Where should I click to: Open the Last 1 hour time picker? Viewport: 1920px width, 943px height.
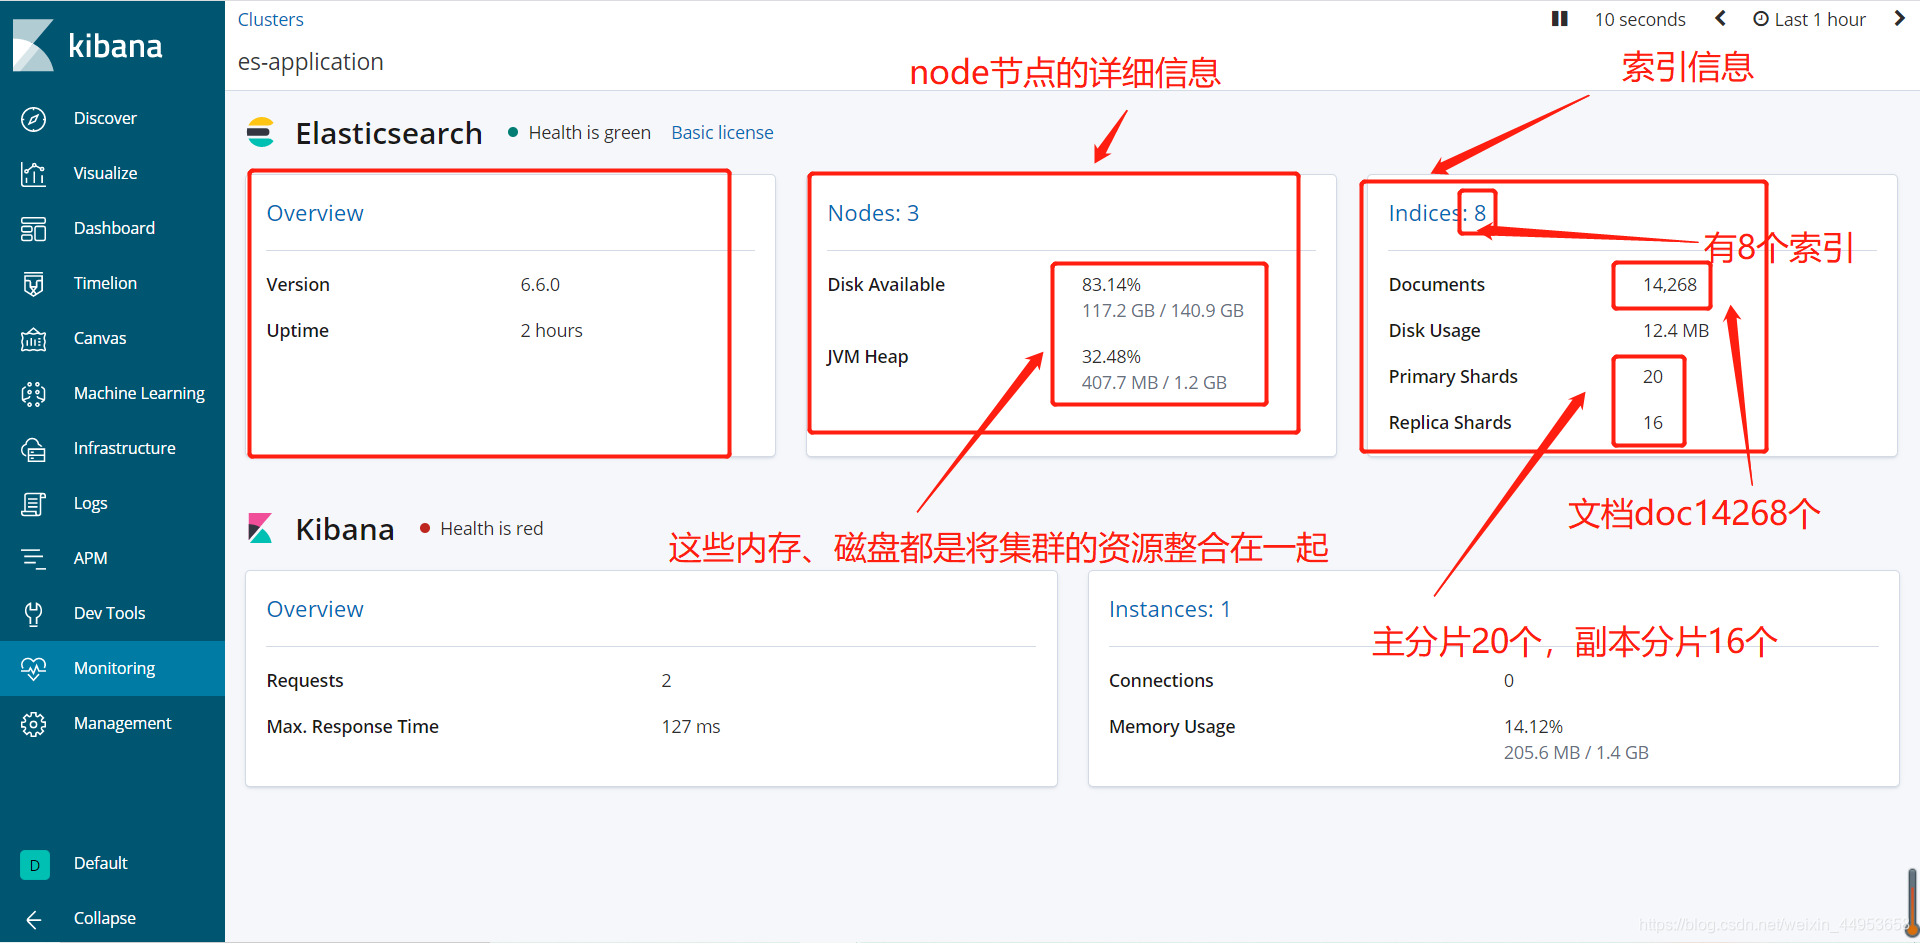1809,20
